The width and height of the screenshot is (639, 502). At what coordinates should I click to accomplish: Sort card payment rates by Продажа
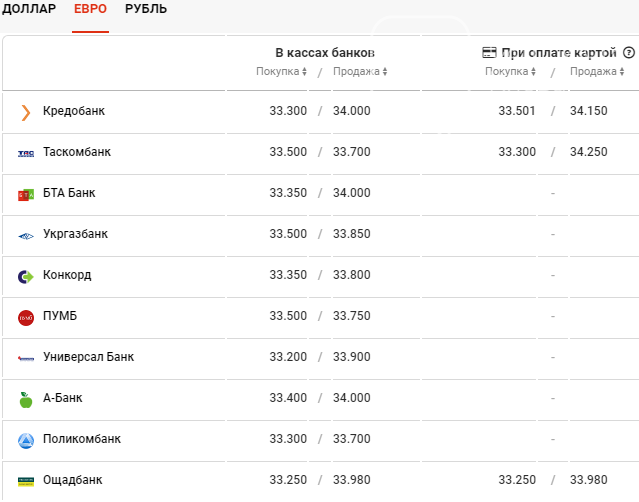coord(597,72)
